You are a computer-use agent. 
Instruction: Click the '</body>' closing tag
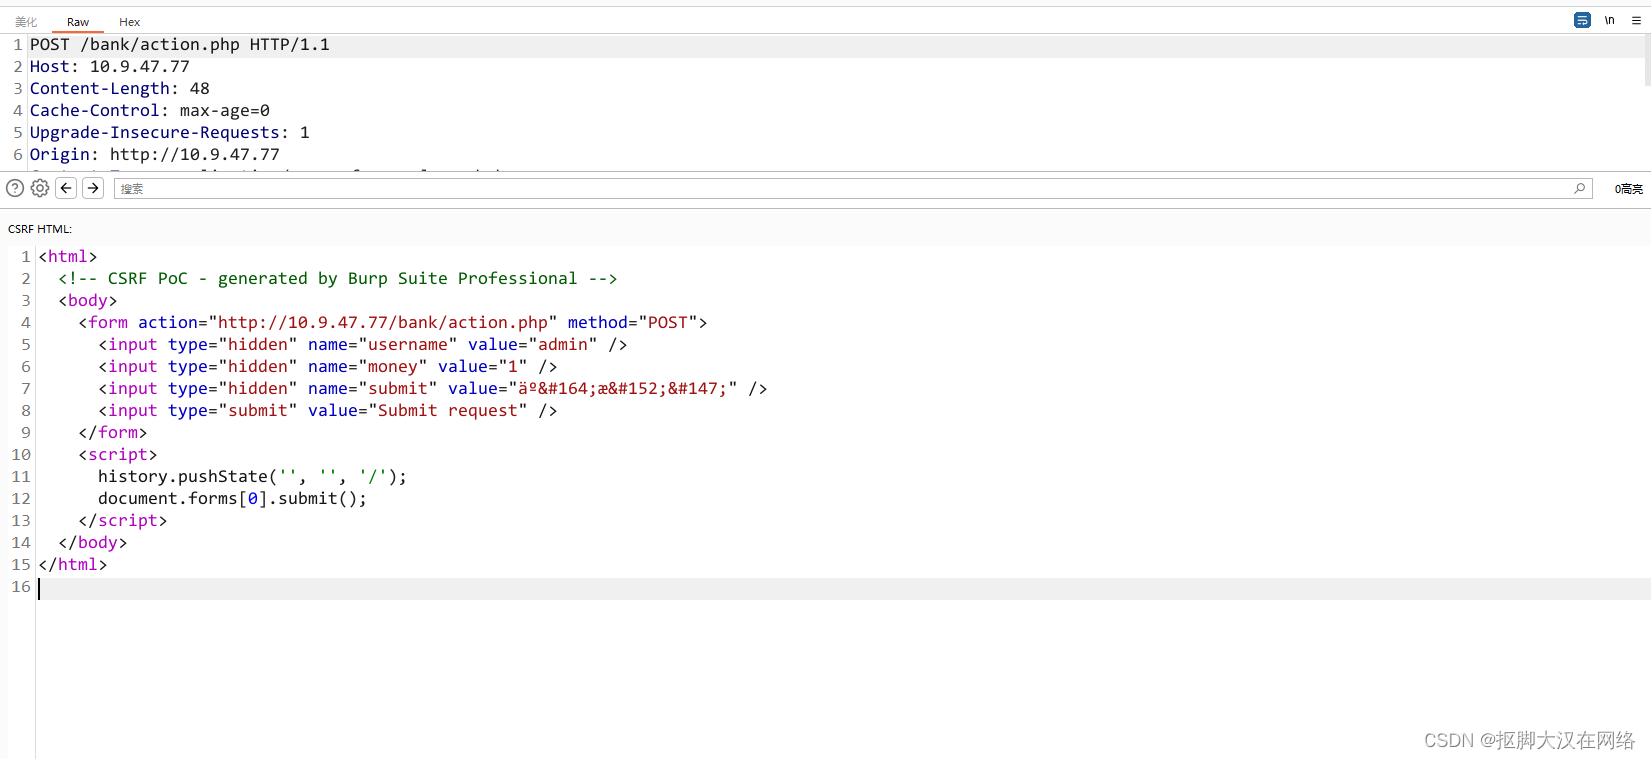[x=93, y=543]
